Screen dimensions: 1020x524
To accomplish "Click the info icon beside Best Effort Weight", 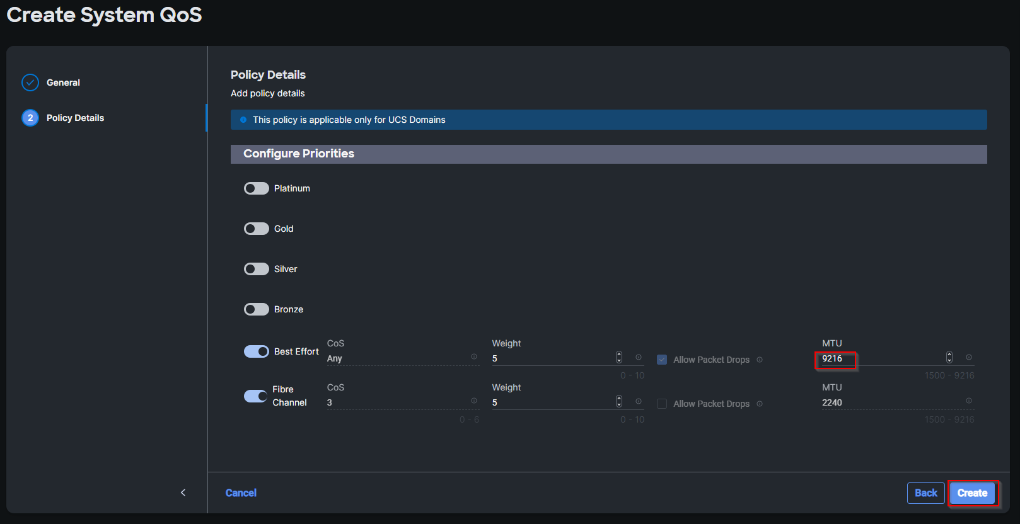I will [x=638, y=357].
